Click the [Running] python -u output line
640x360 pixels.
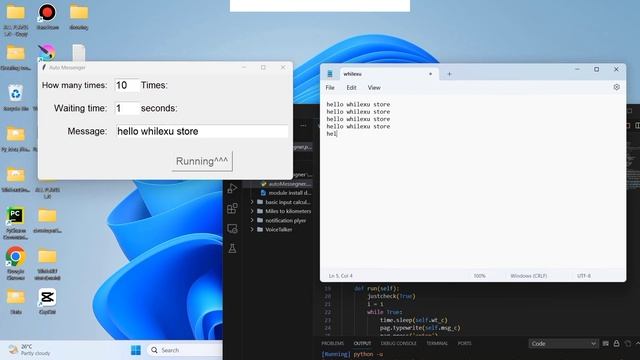[x=352, y=354]
